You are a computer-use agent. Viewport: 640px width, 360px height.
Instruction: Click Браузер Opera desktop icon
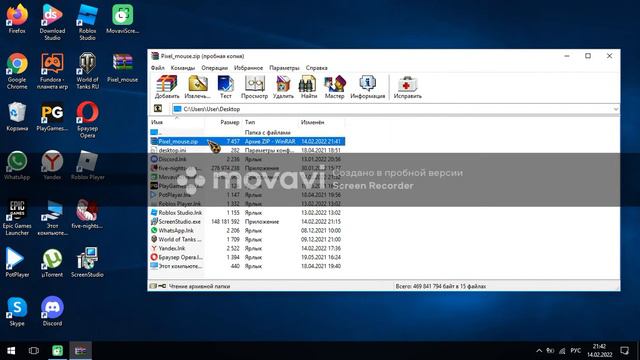[87, 120]
